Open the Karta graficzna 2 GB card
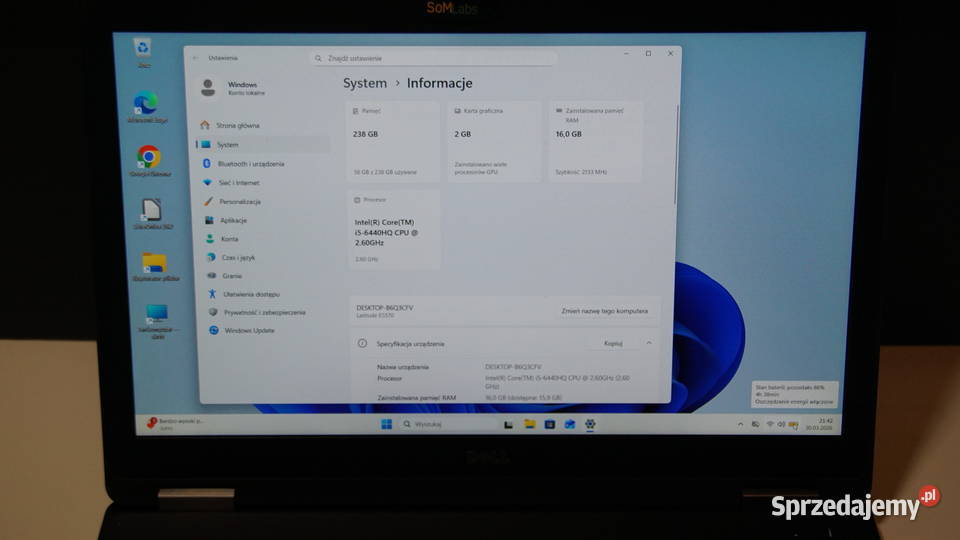The height and width of the screenshot is (540, 960). (x=495, y=141)
